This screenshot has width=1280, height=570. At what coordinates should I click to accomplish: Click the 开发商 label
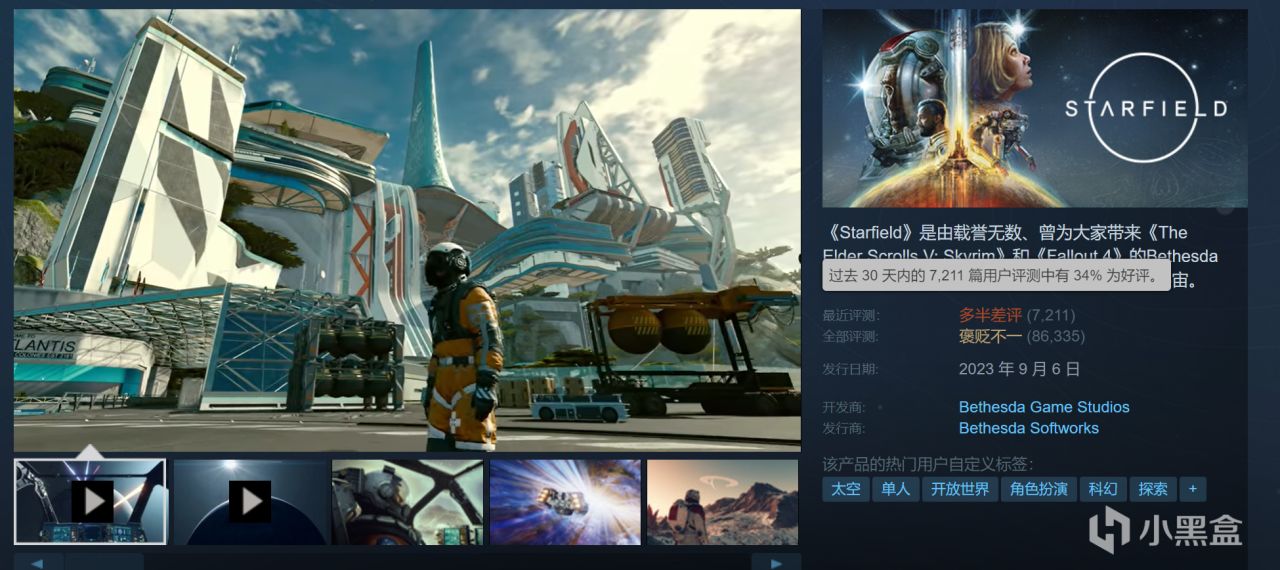pos(845,407)
